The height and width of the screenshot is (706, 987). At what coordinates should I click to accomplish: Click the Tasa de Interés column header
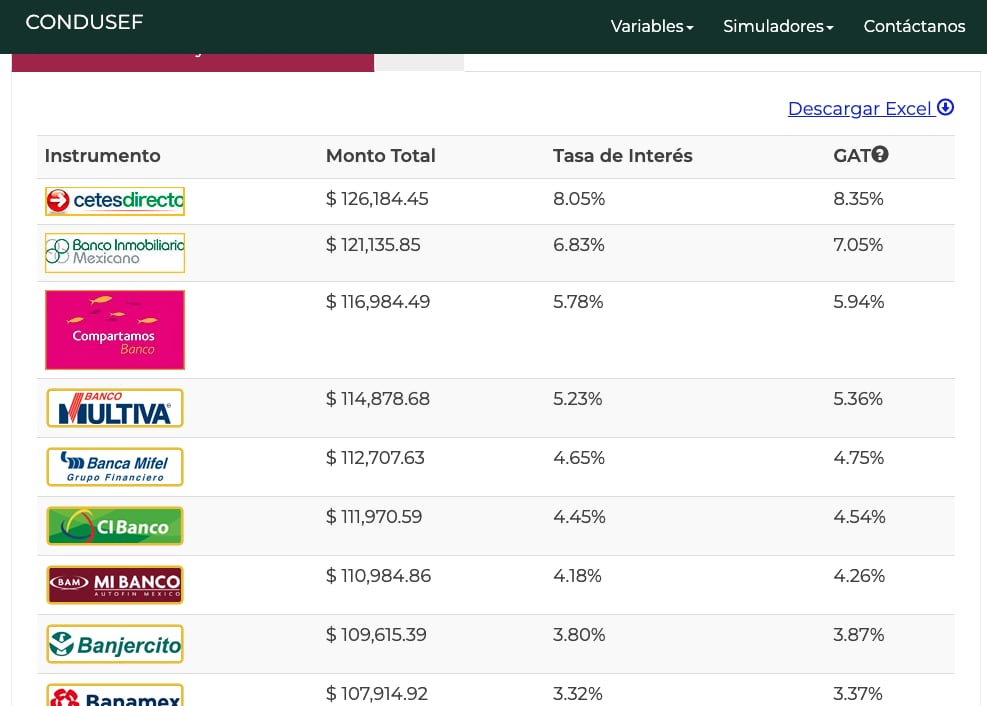coord(622,156)
